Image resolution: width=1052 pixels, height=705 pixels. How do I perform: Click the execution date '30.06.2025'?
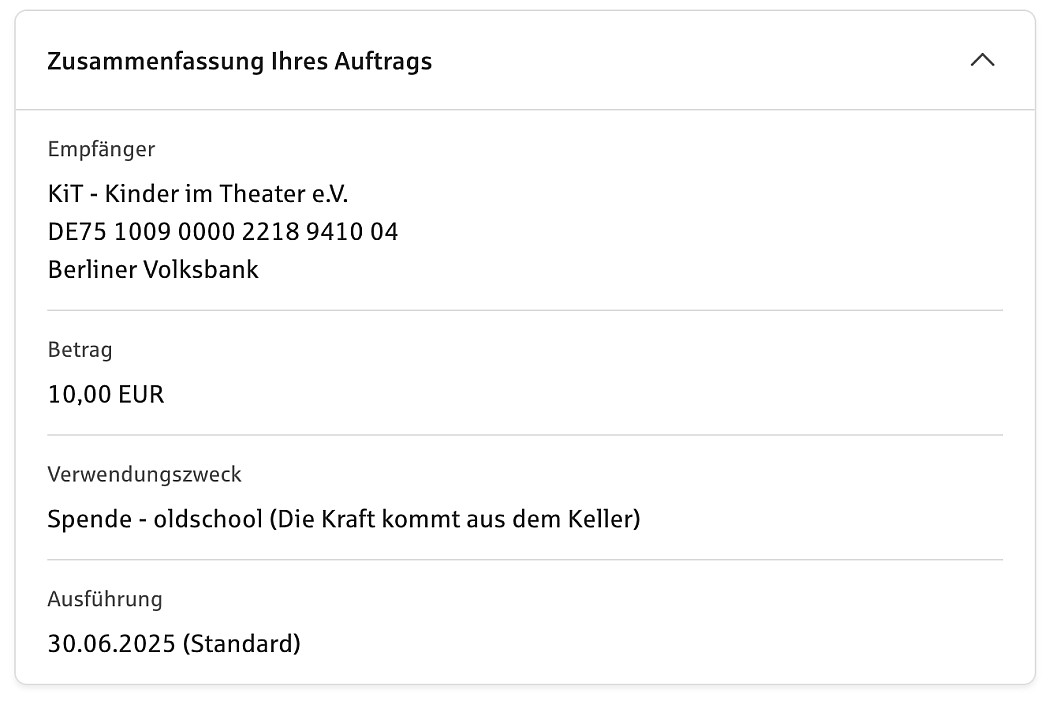pyautogui.click(x=111, y=643)
